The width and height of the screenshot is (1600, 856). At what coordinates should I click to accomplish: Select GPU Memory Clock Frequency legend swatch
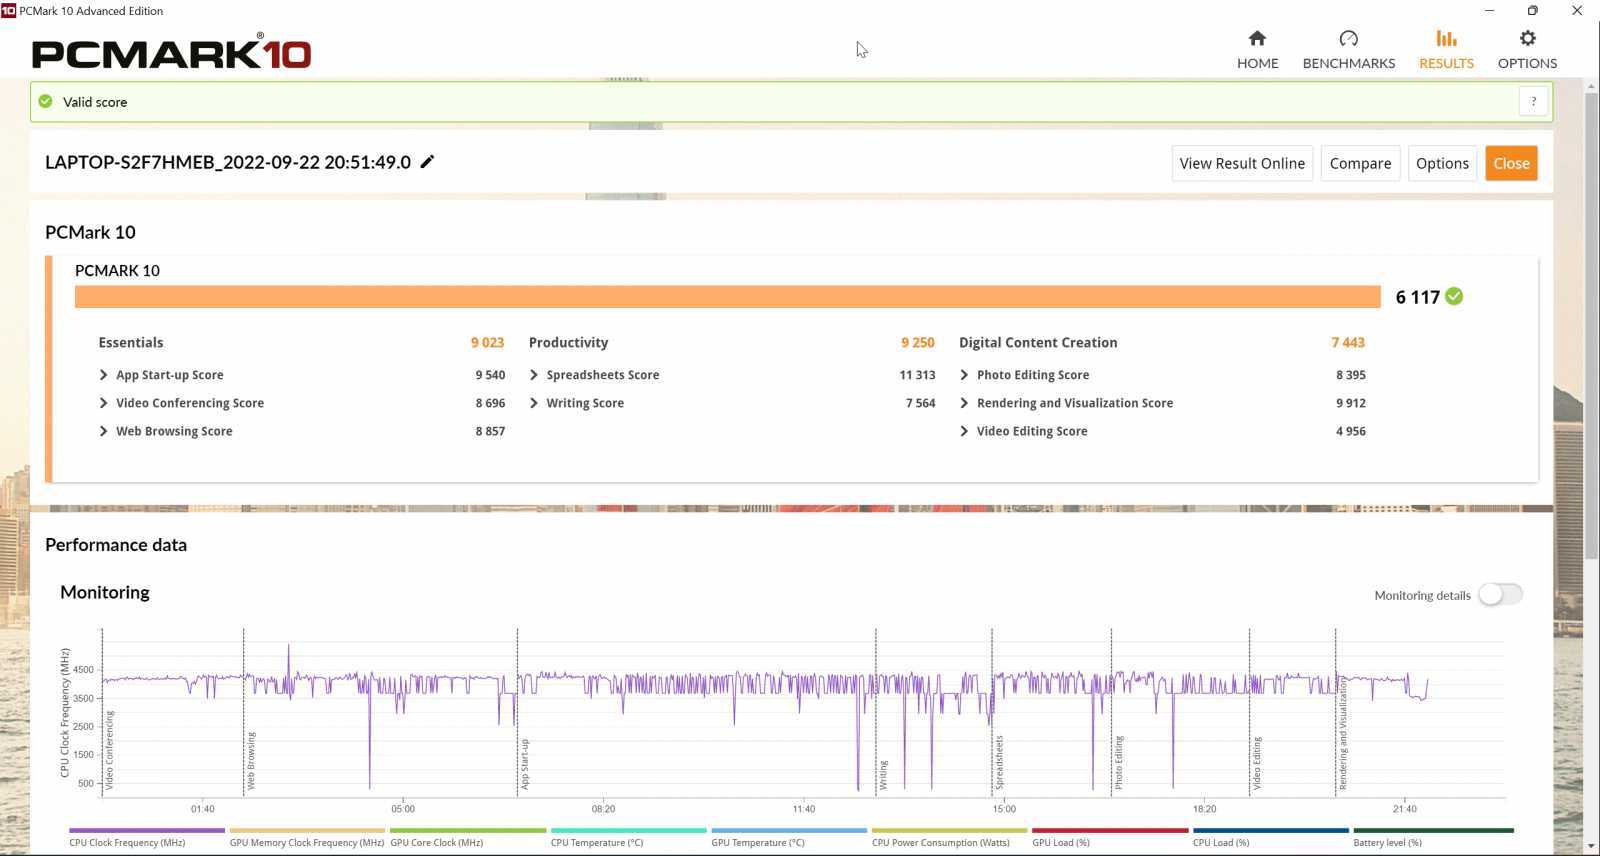307,830
